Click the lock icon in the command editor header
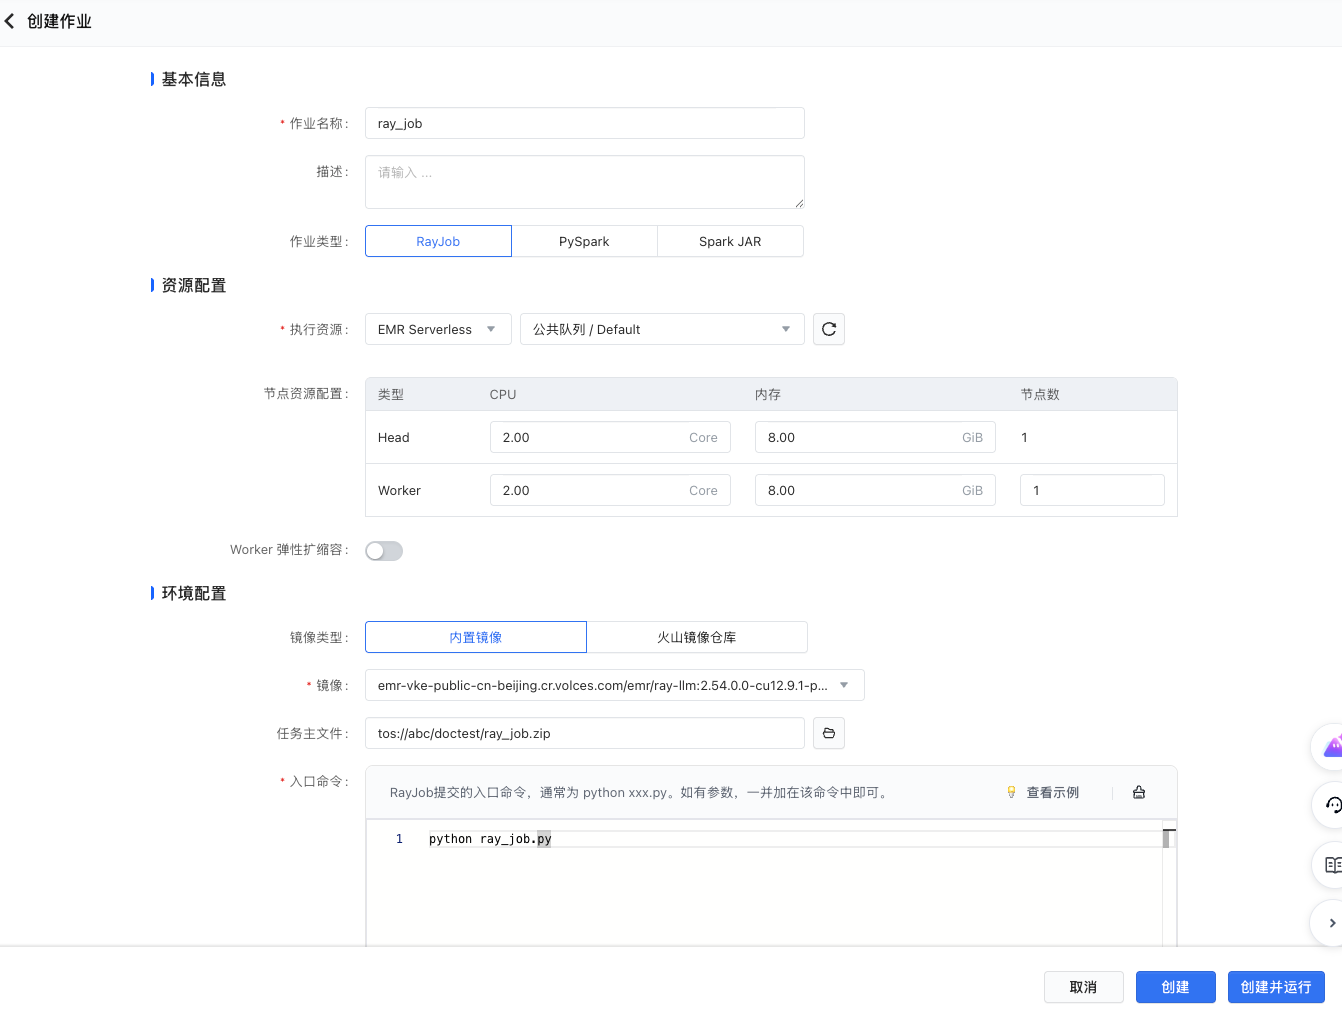1342x1017 pixels. [1139, 792]
